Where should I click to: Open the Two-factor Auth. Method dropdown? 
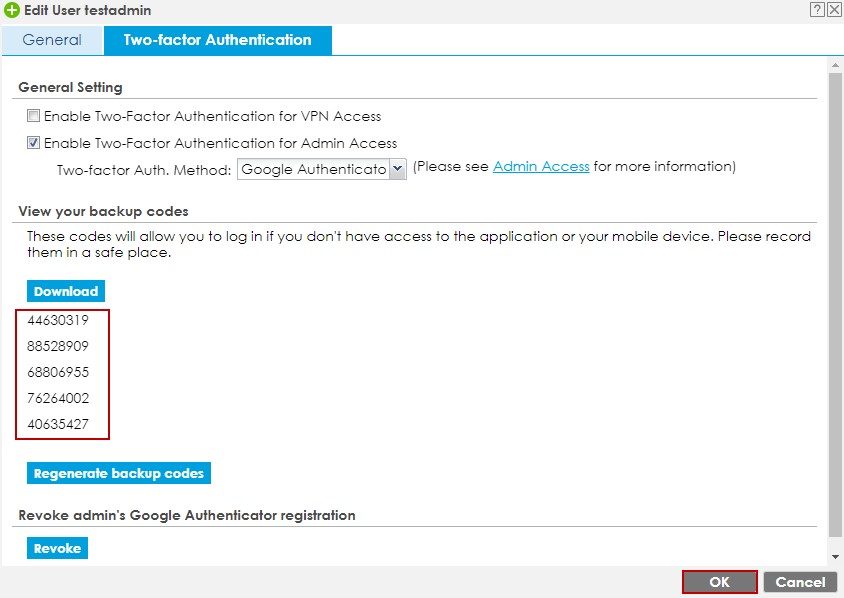(397, 169)
